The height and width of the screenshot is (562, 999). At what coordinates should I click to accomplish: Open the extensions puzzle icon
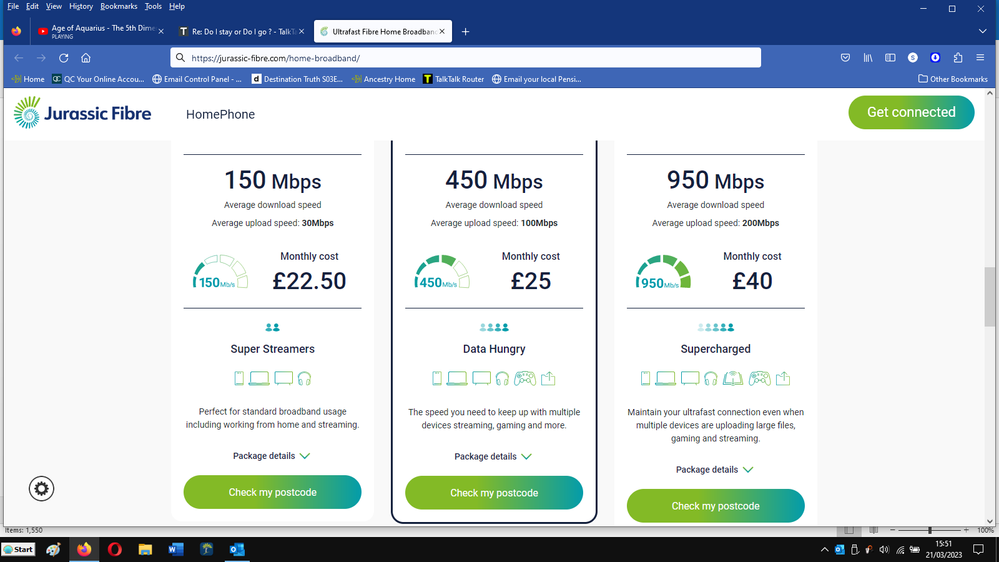pyautogui.click(x=958, y=58)
